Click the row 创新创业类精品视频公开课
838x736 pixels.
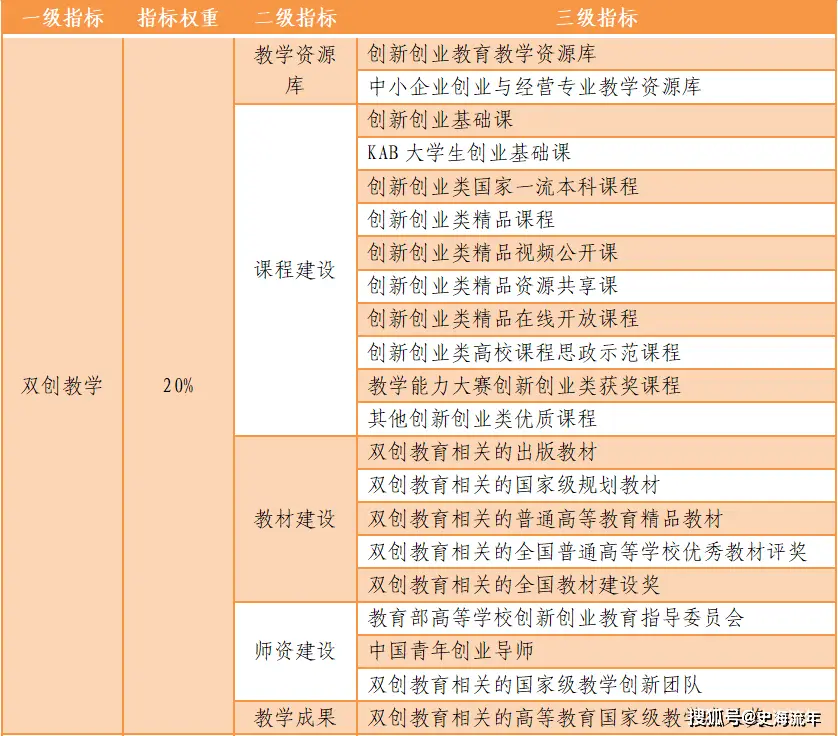(596, 253)
